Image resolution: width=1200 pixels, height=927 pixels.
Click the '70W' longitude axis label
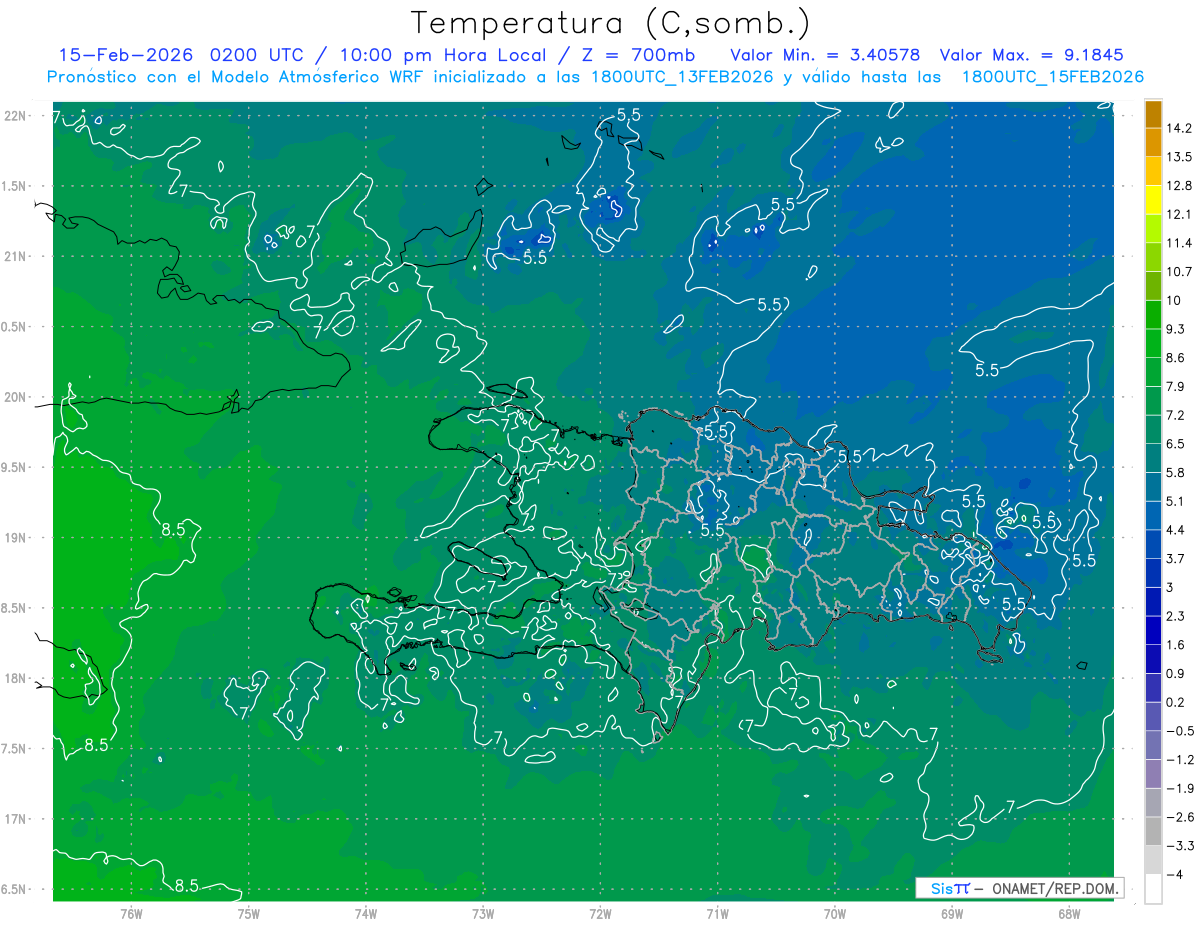point(834,914)
